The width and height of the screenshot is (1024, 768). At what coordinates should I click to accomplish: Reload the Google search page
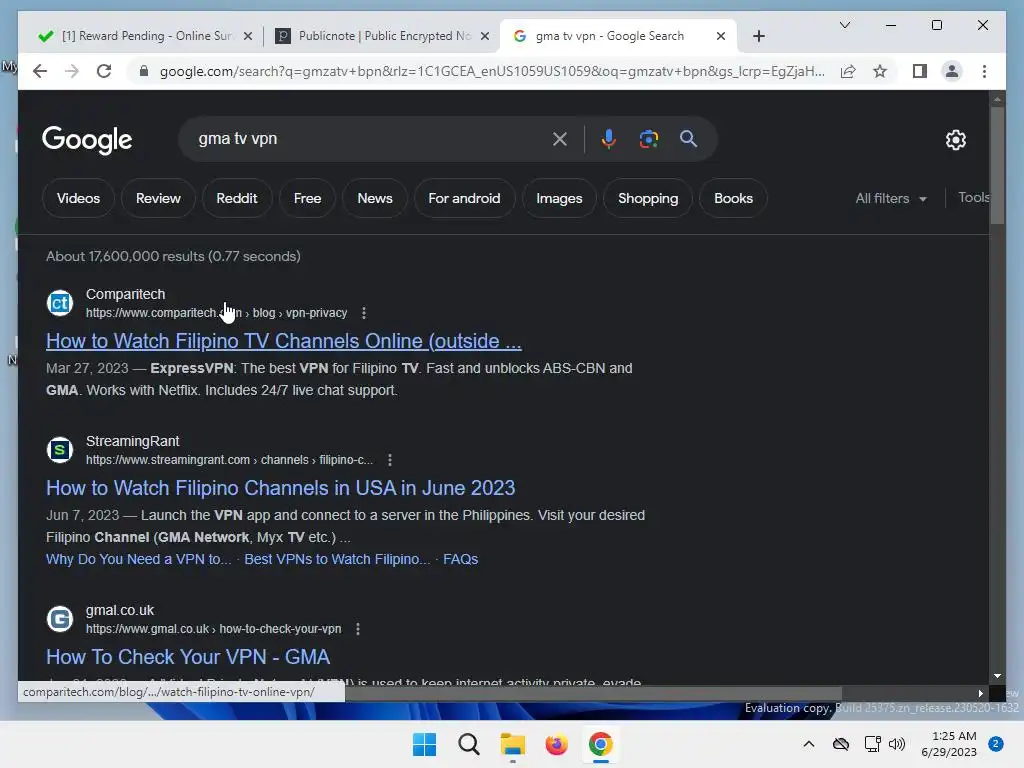coord(104,71)
